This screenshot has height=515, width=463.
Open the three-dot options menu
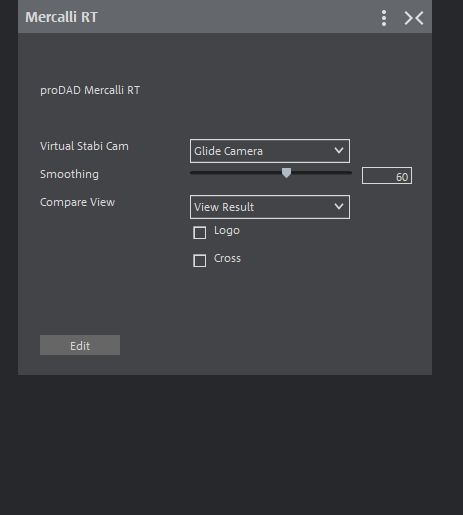point(384,18)
